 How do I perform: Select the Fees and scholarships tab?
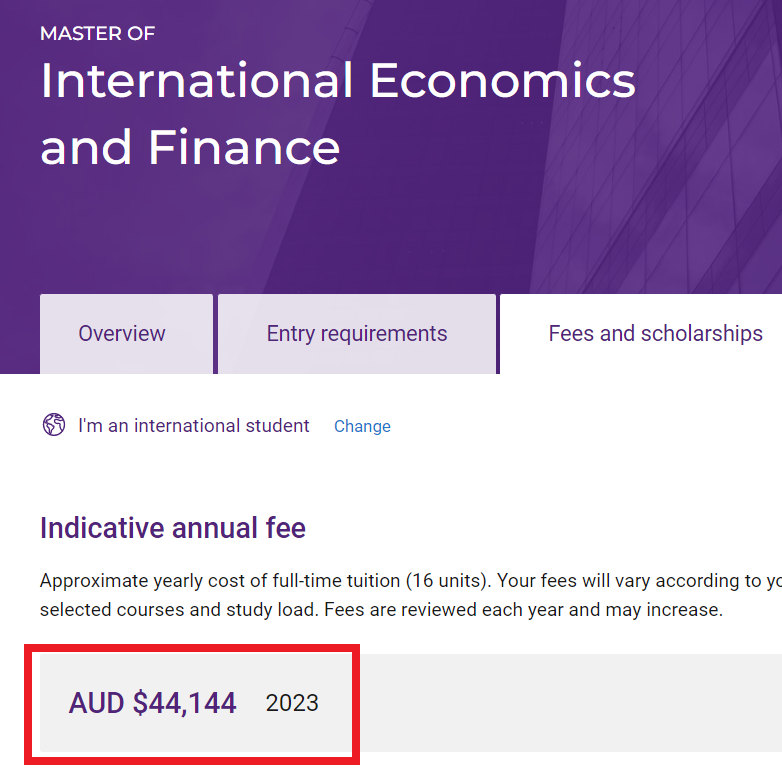pyautogui.click(x=655, y=334)
